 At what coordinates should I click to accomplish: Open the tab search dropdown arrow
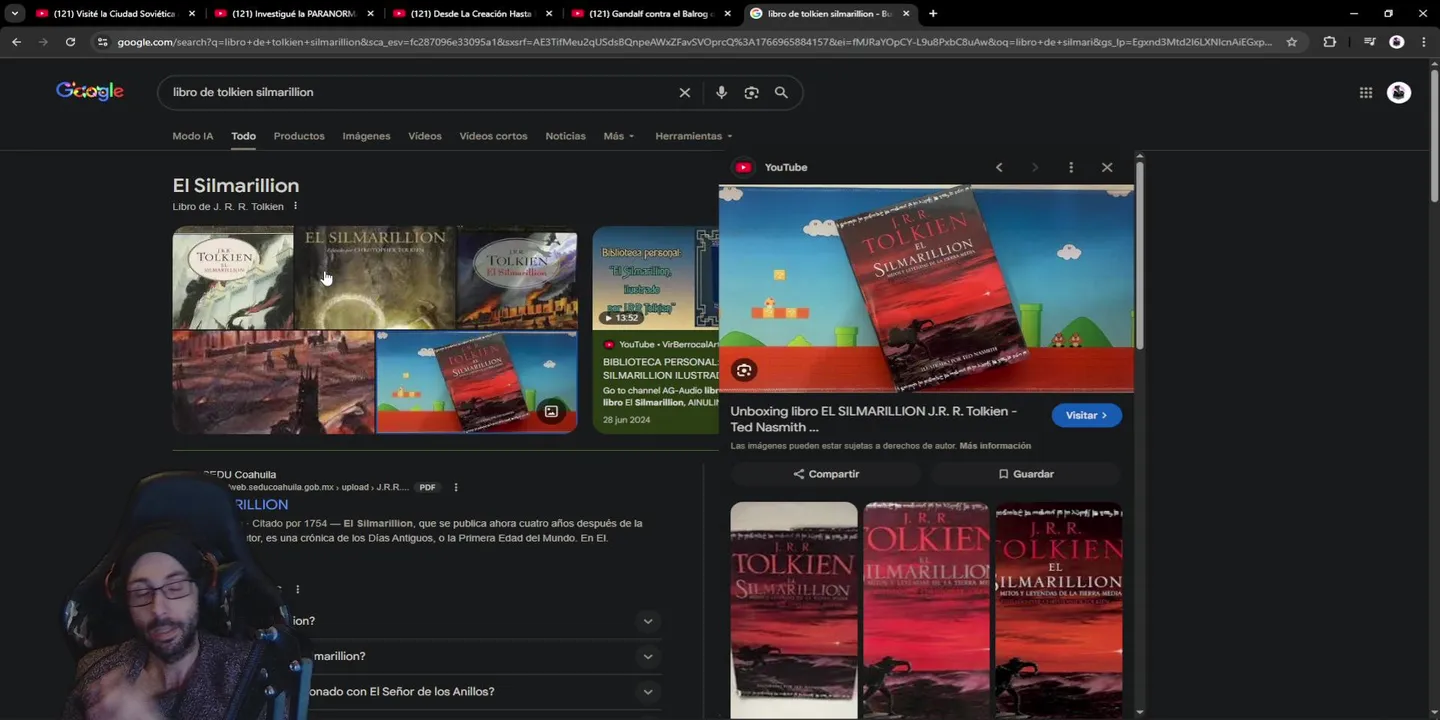pyautogui.click(x=14, y=13)
